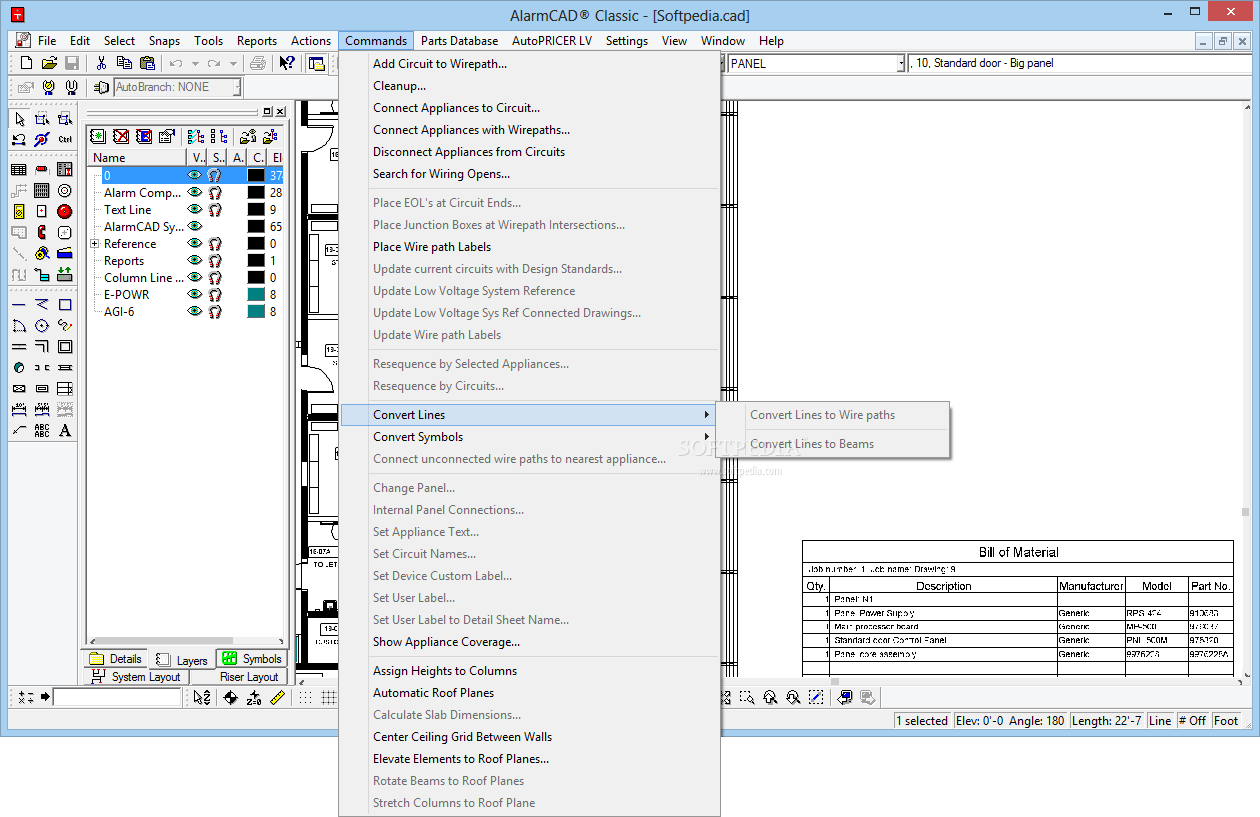Click the command input field at bottom

click(x=117, y=697)
